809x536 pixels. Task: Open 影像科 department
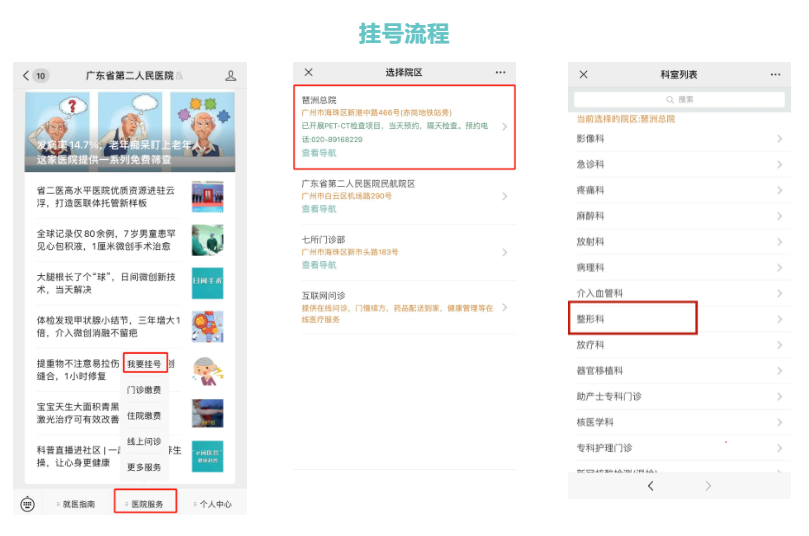pyautogui.click(x=680, y=139)
